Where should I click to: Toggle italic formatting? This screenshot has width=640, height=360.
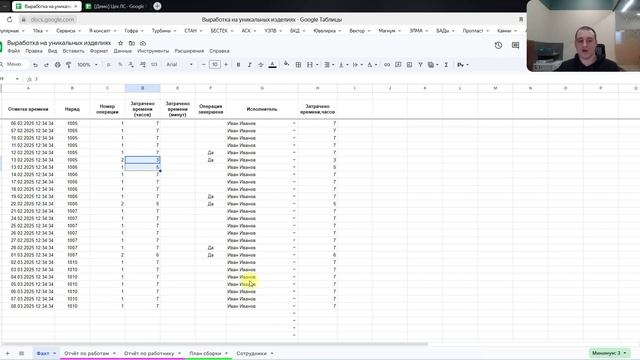tap(249, 65)
